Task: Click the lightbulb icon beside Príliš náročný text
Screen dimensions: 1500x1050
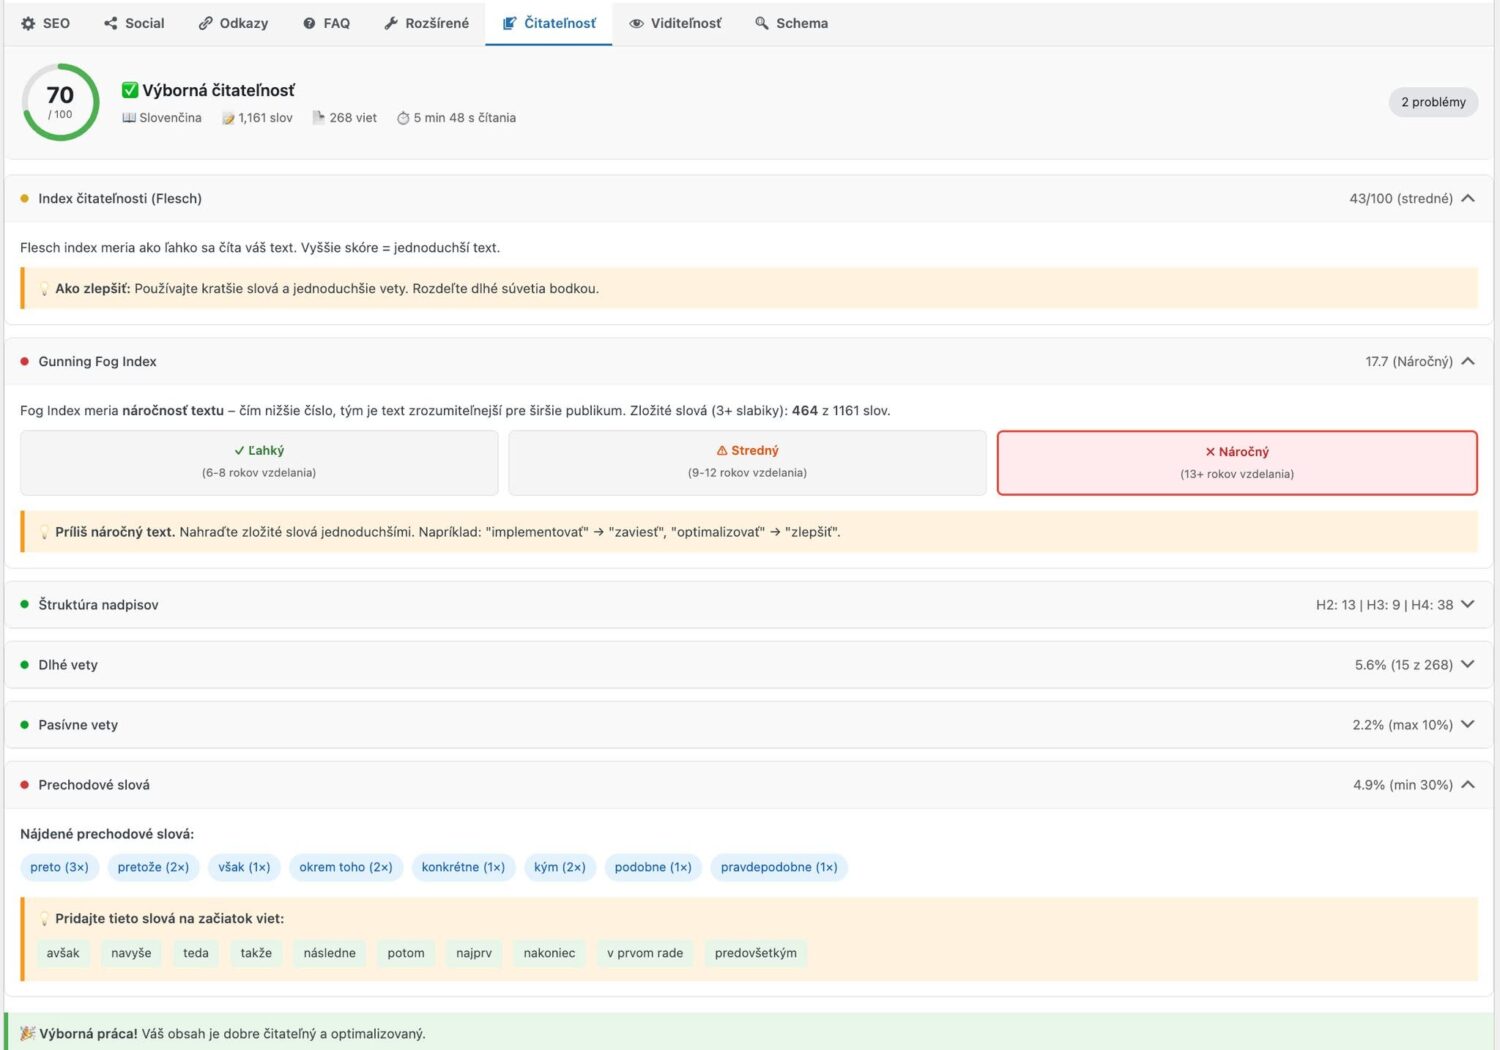Action: [44, 532]
